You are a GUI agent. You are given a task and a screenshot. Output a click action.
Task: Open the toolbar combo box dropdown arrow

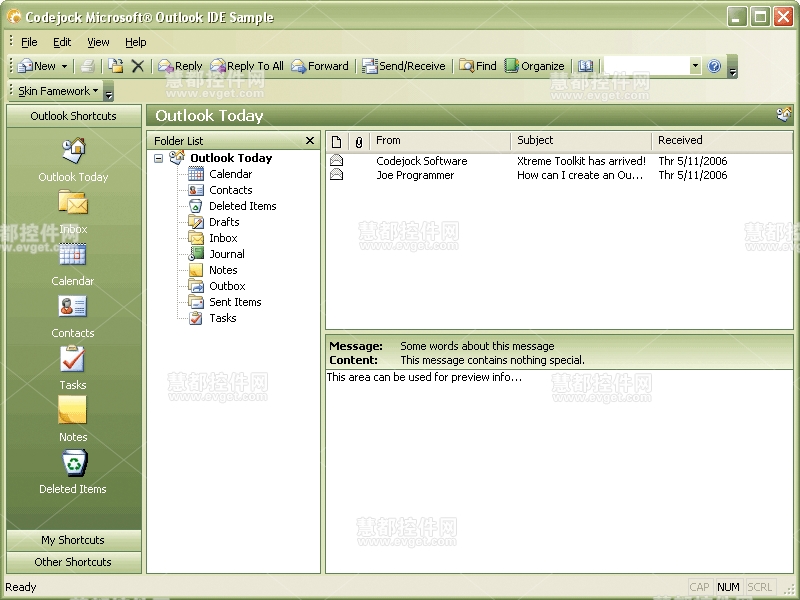click(695, 66)
